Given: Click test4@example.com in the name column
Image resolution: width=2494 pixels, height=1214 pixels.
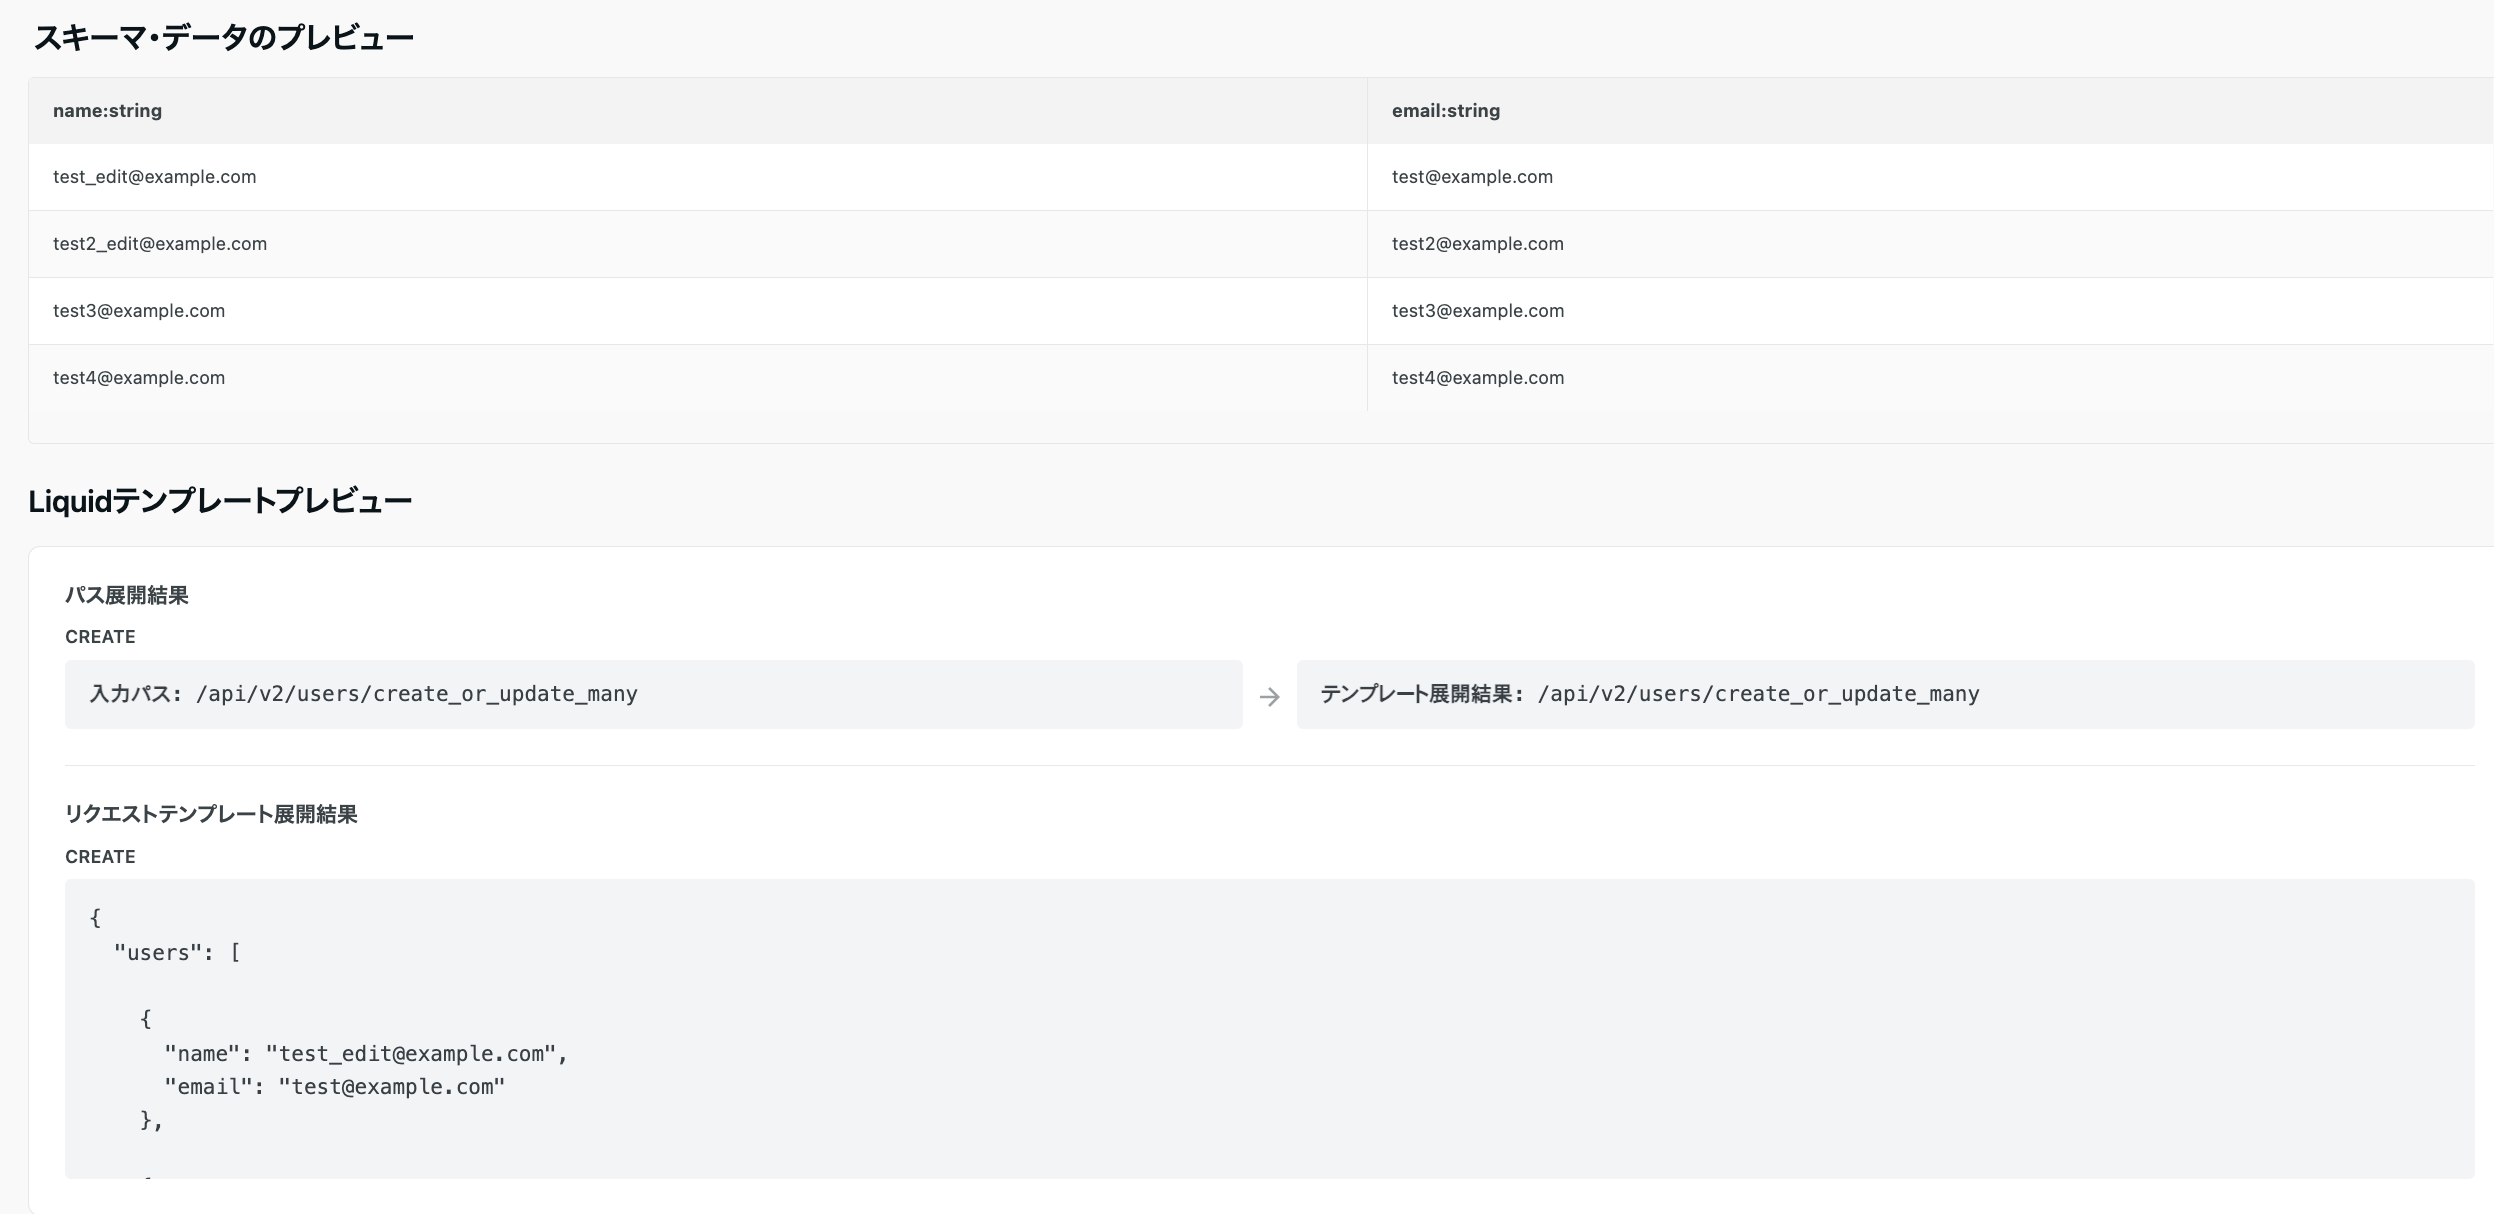Looking at the screenshot, I should click(139, 378).
